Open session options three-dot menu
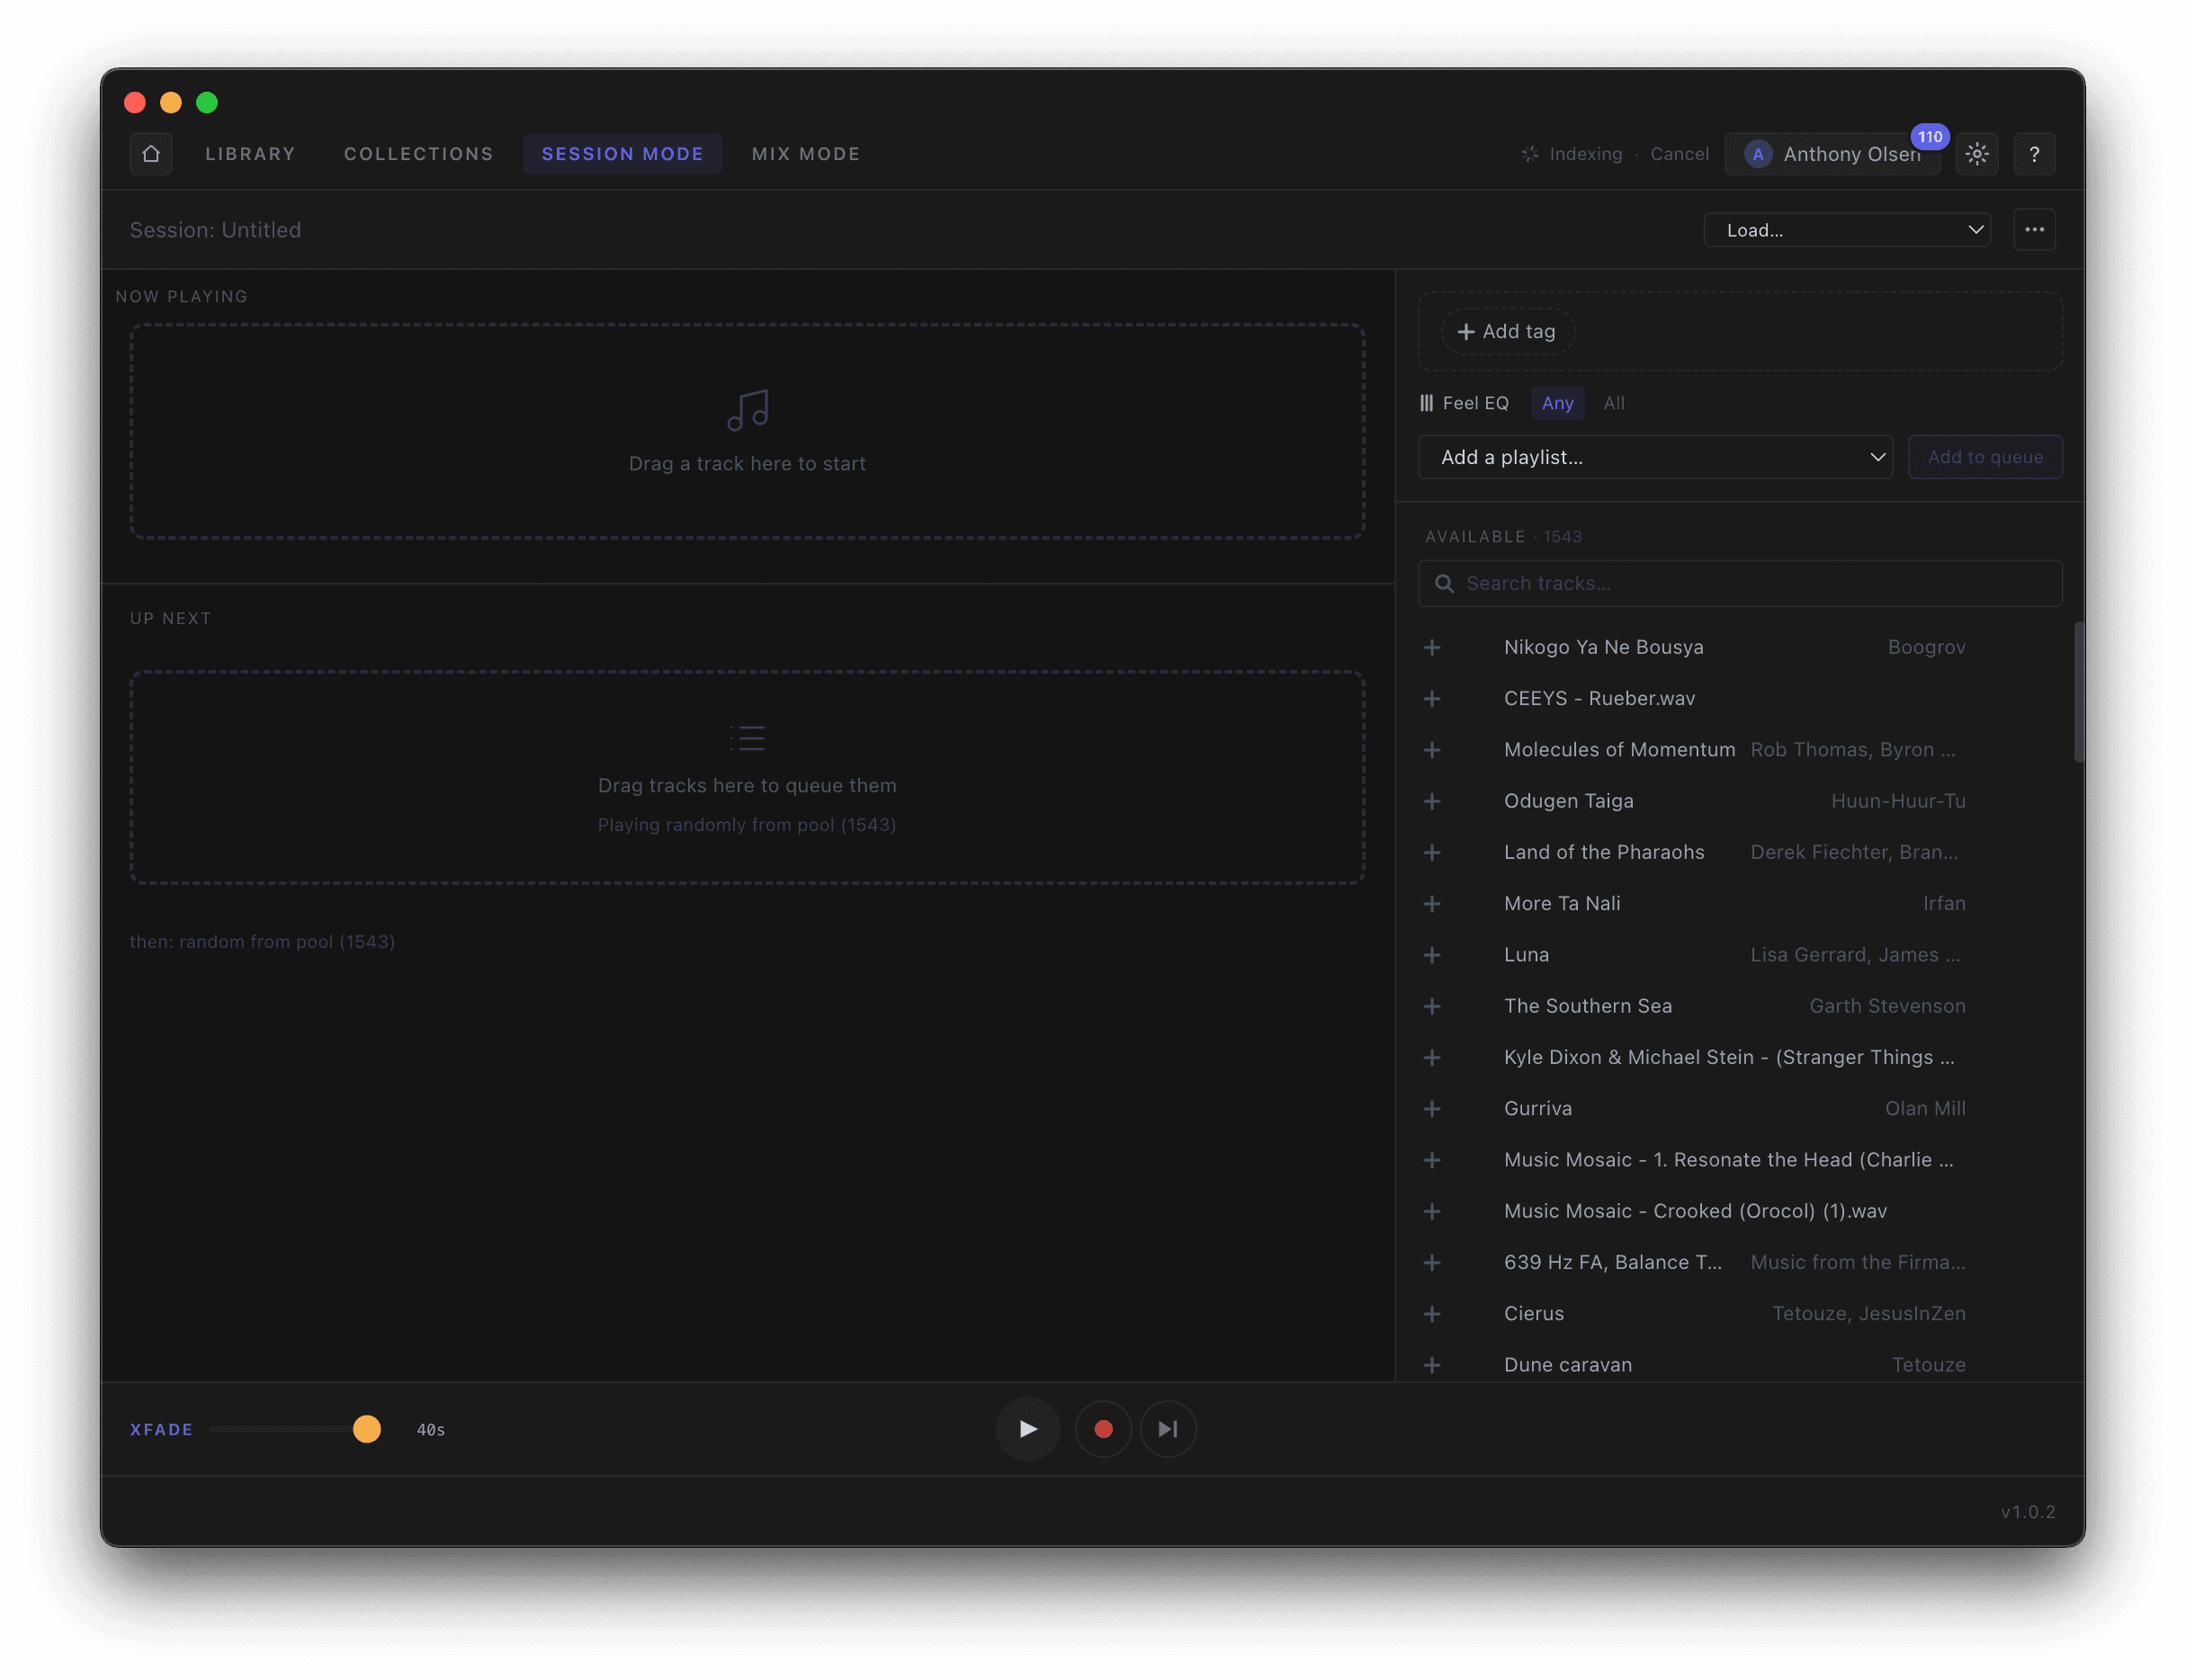This screenshot has width=2186, height=1680. 2034,230
